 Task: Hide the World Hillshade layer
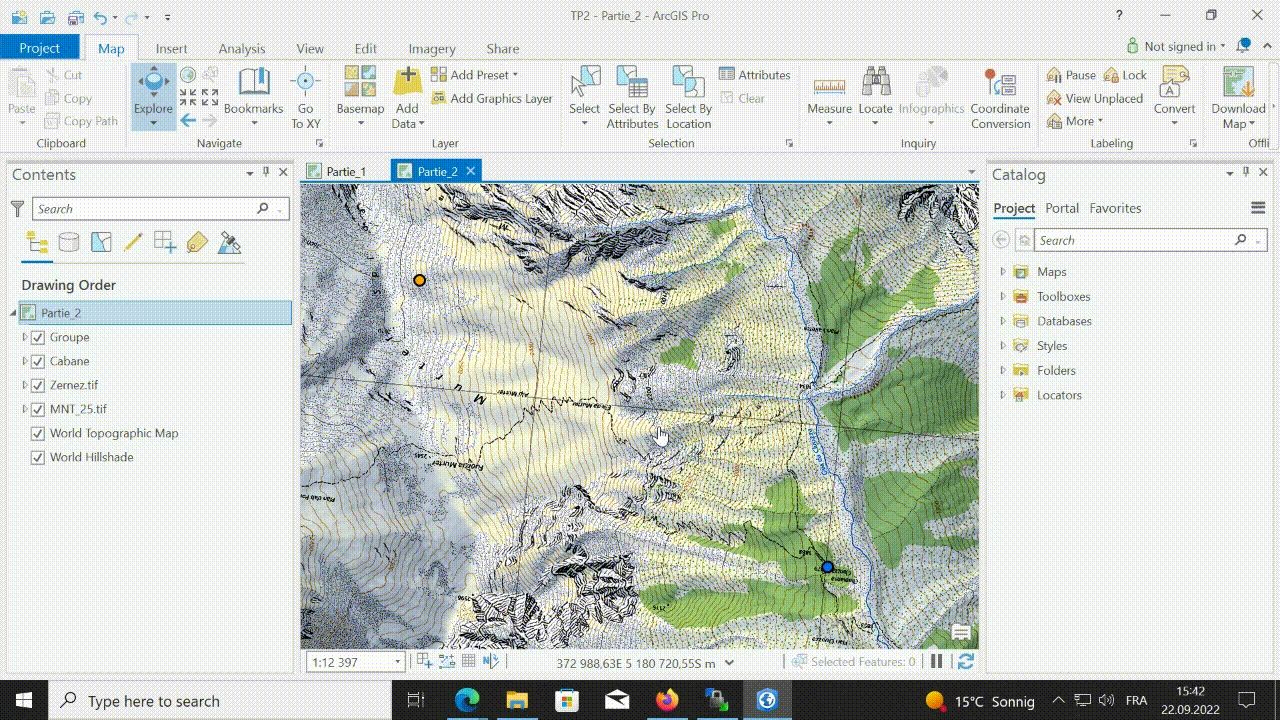coord(38,457)
